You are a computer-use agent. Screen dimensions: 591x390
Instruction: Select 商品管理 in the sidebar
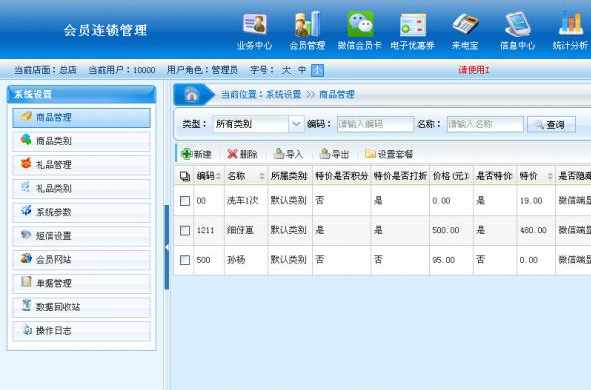click(81, 118)
